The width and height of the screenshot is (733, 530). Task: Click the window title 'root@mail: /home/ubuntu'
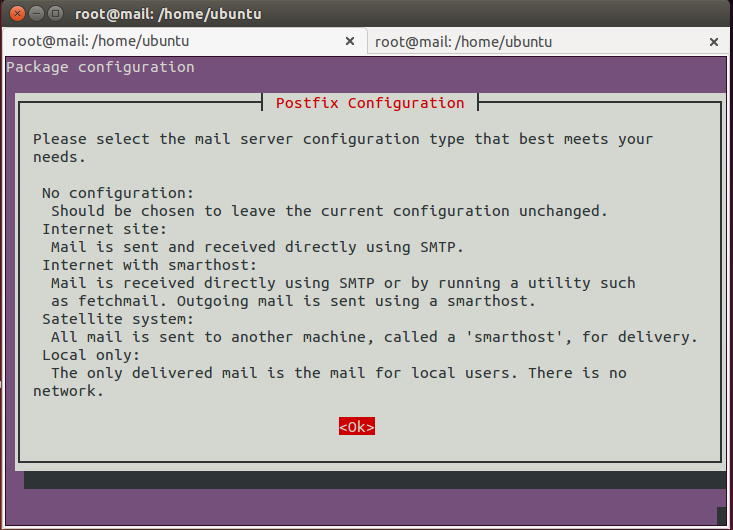168,14
